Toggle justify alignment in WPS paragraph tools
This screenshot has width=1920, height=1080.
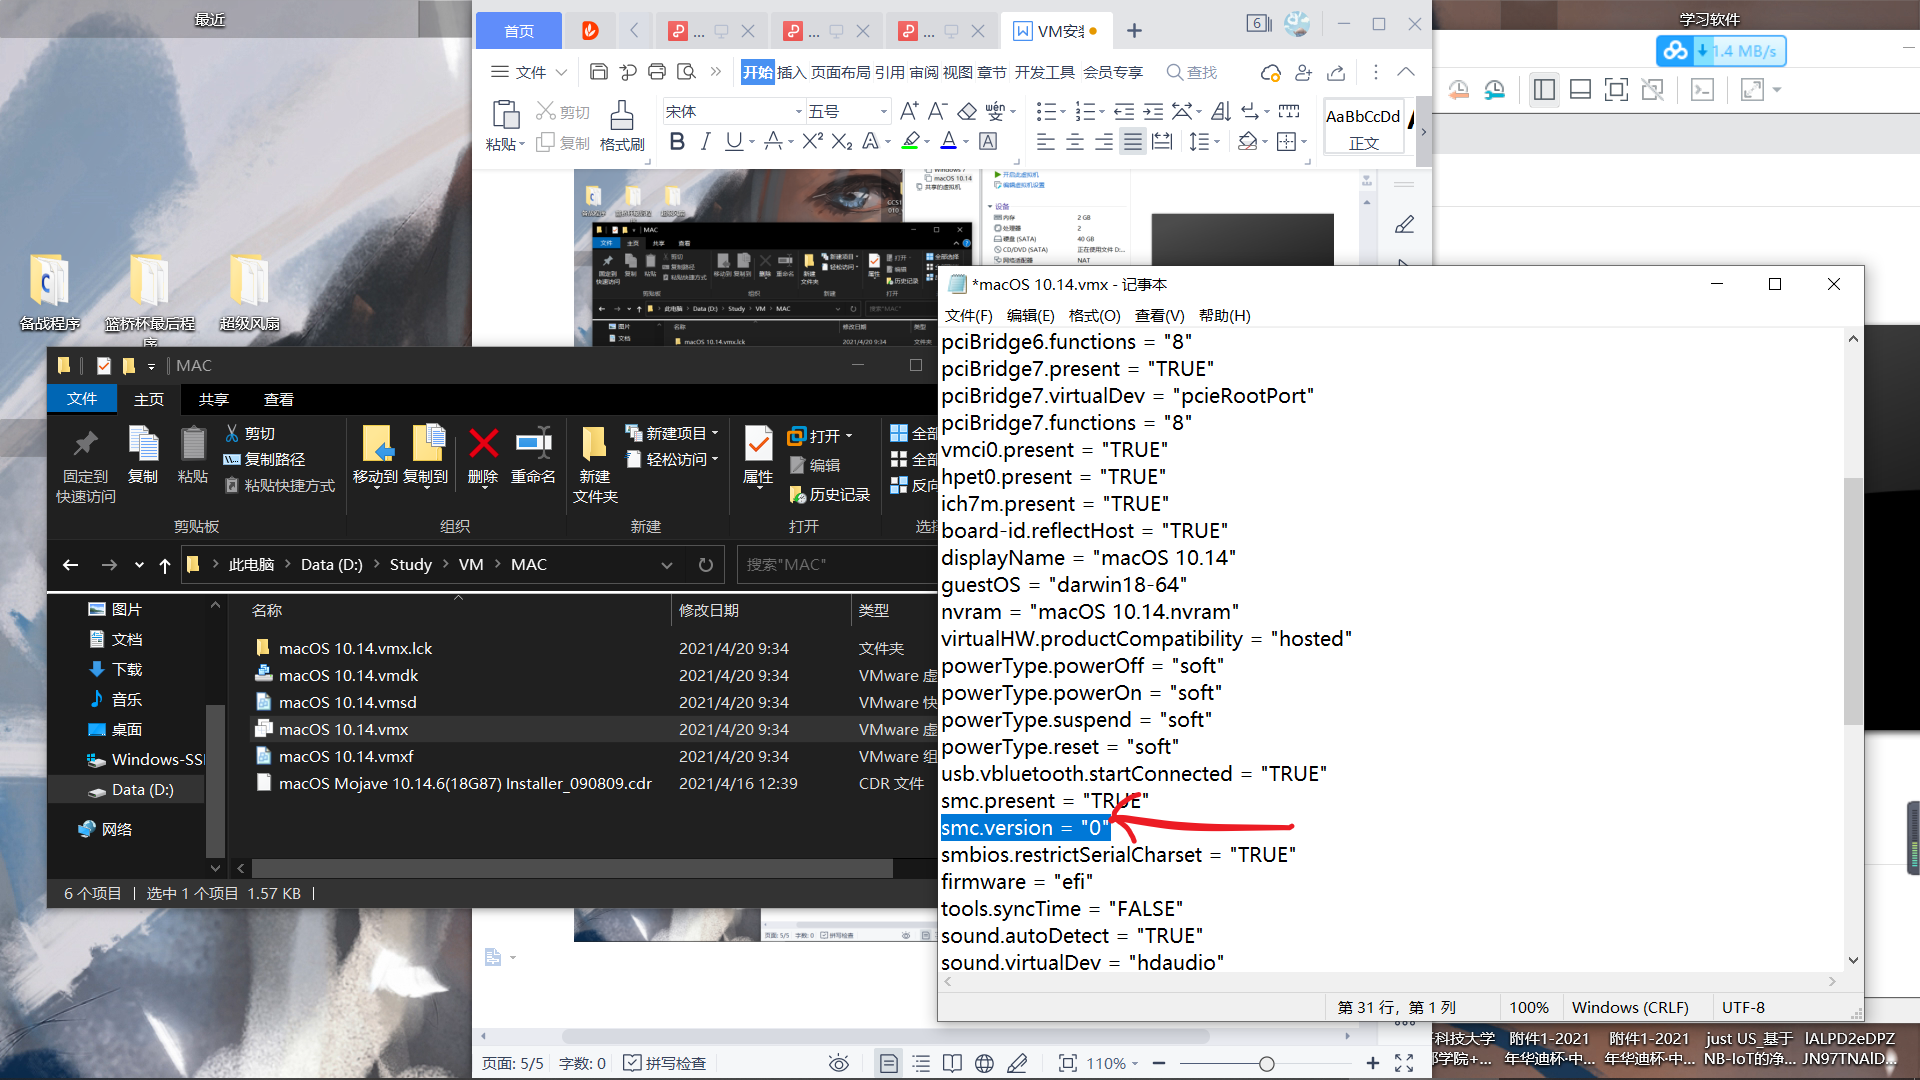coord(1132,142)
